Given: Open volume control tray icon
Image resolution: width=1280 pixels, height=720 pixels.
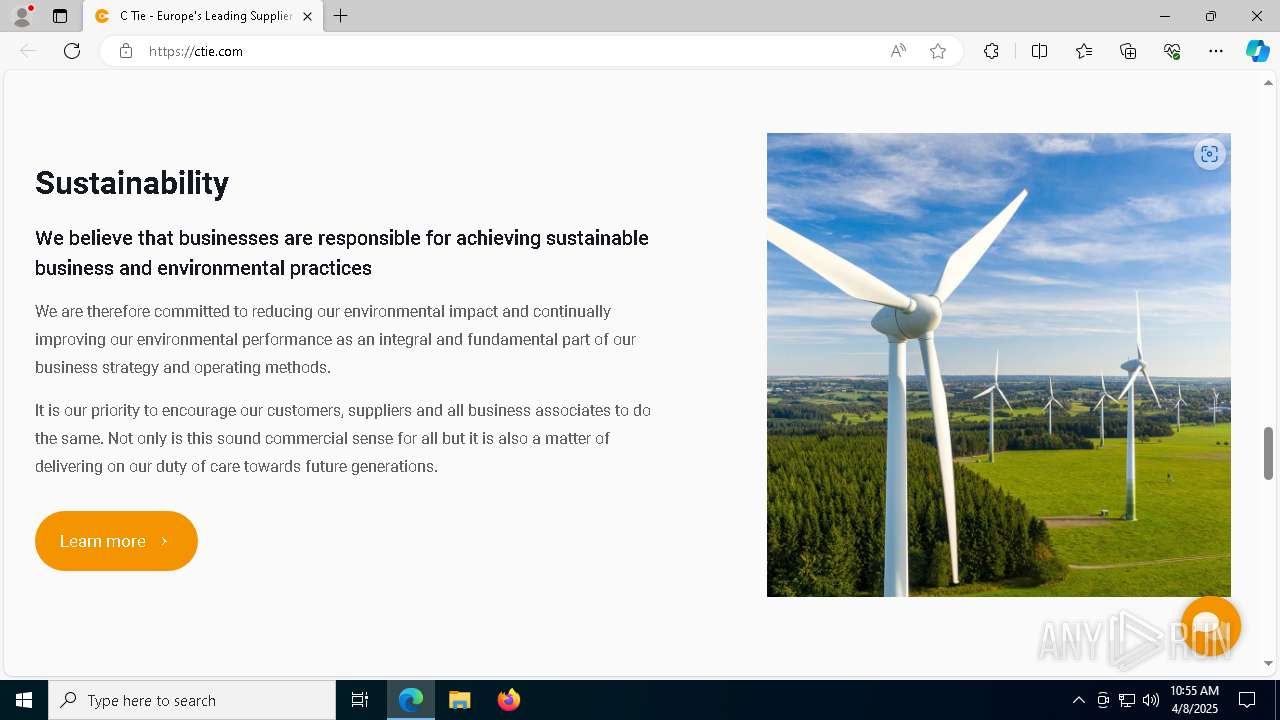Looking at the screenshot, I should pos(1151,700).
